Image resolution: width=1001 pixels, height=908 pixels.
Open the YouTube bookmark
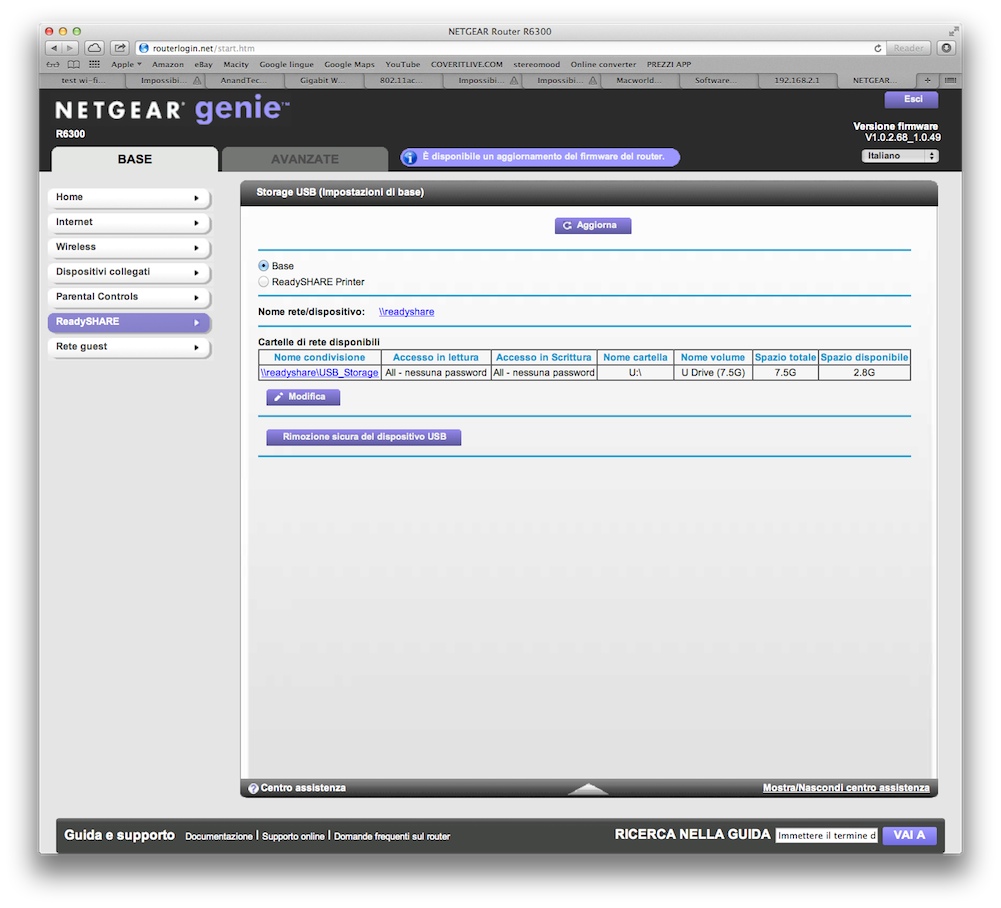click(x=403, y=64)
